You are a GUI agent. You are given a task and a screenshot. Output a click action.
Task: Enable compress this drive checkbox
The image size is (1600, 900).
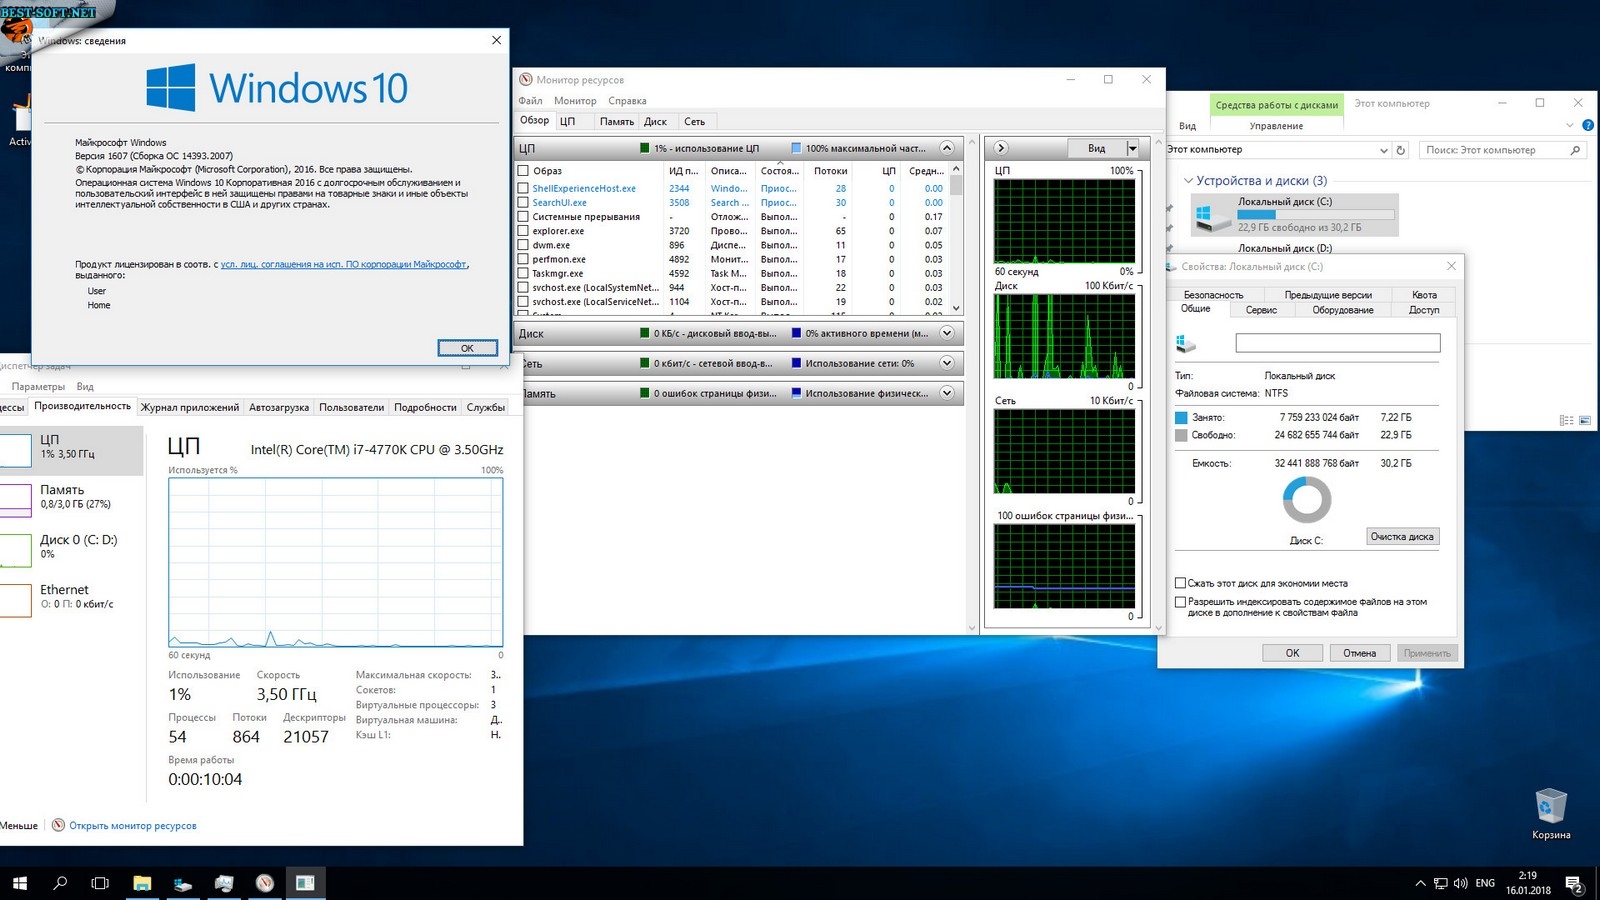pos(1180,583)
